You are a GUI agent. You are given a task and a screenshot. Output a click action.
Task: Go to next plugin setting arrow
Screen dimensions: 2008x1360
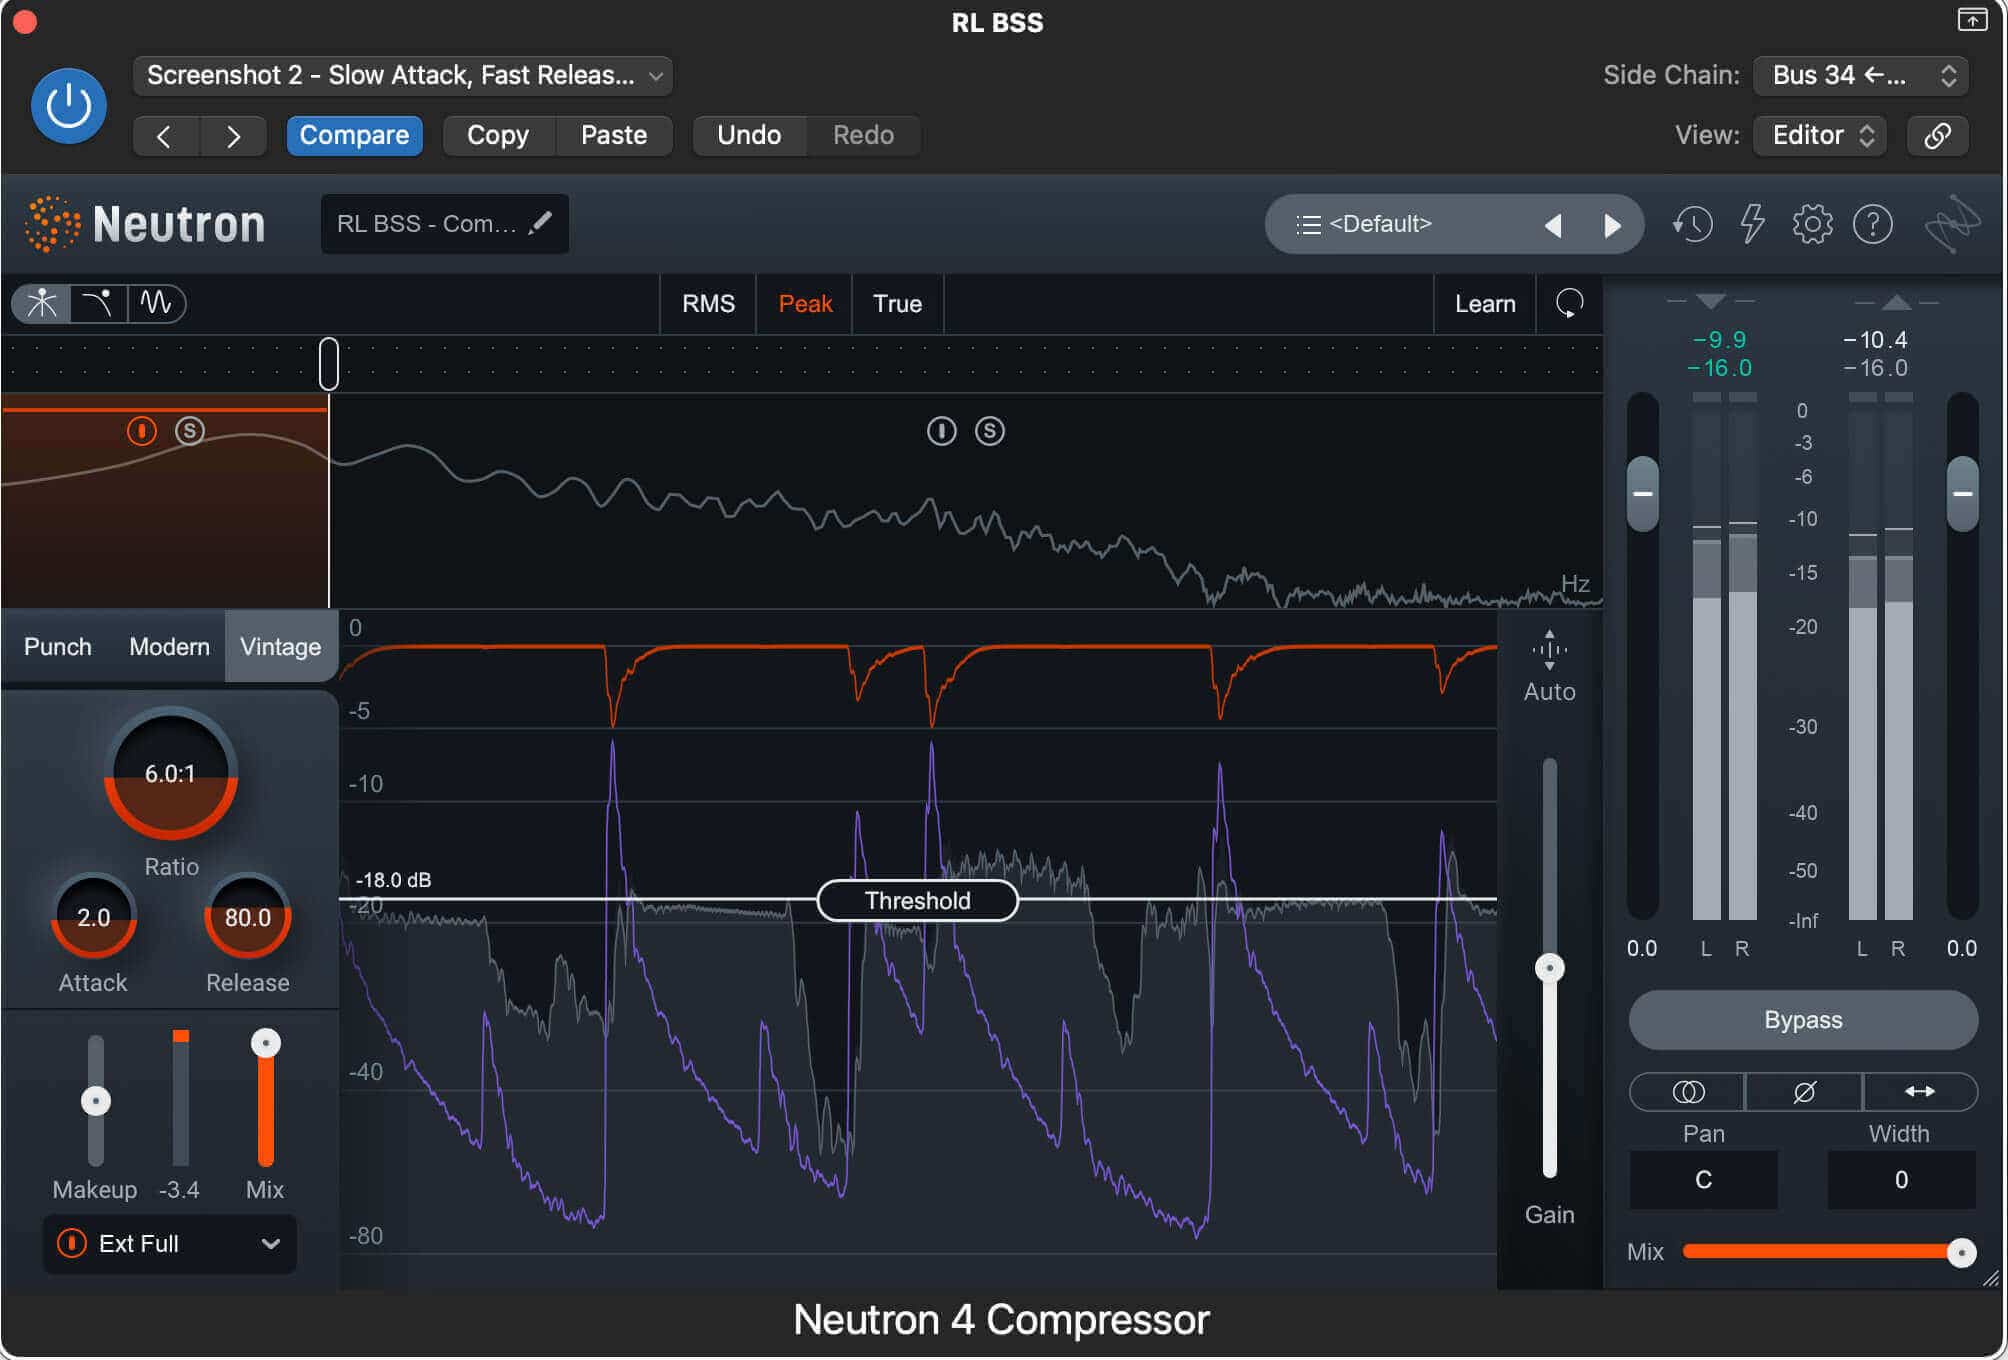coord(233,136)
